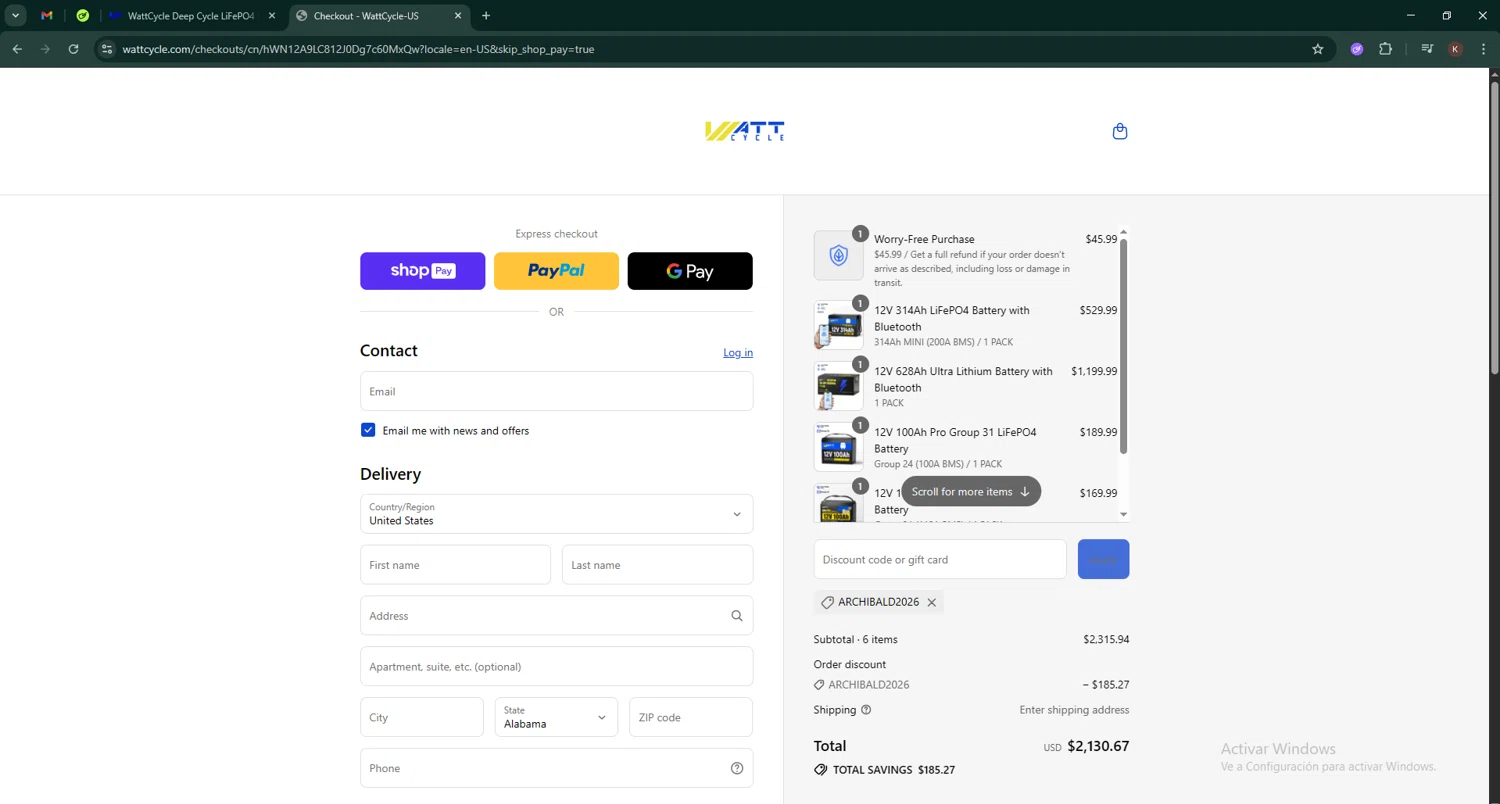Focus the Email input field
The width and height of the screenshot is (1500, 804).
[x=556, y=391]
